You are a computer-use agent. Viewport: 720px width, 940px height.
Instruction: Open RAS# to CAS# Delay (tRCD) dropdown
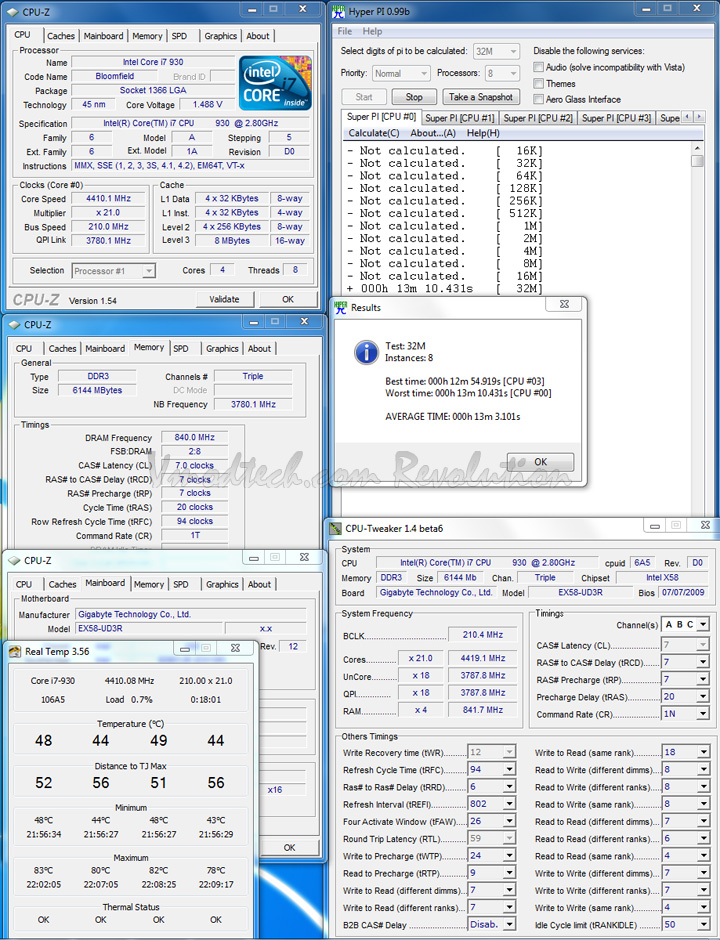pyautogui.click(x=703, y=662)
